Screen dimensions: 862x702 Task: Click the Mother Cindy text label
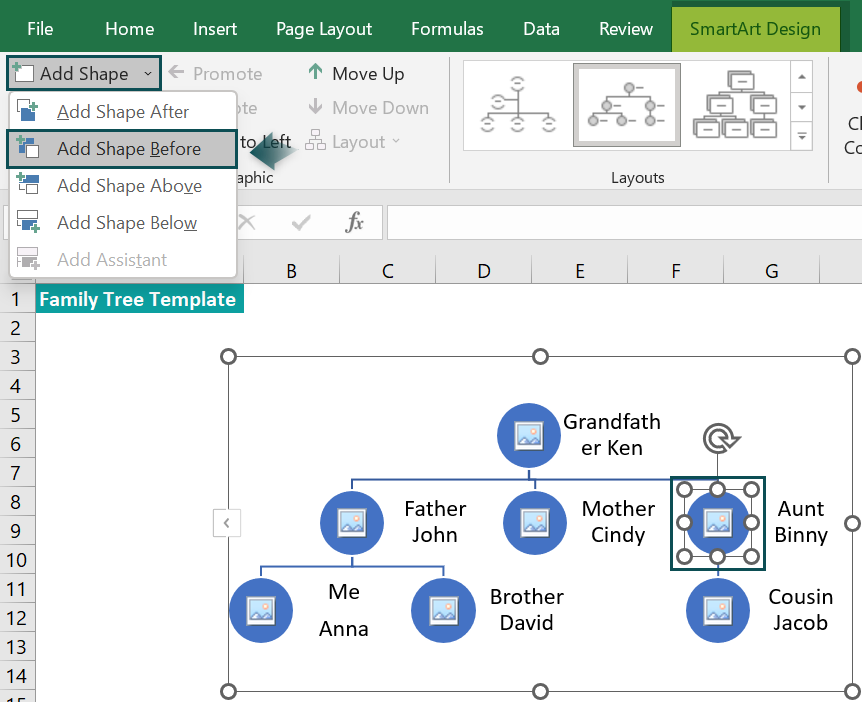coord(618,522)
